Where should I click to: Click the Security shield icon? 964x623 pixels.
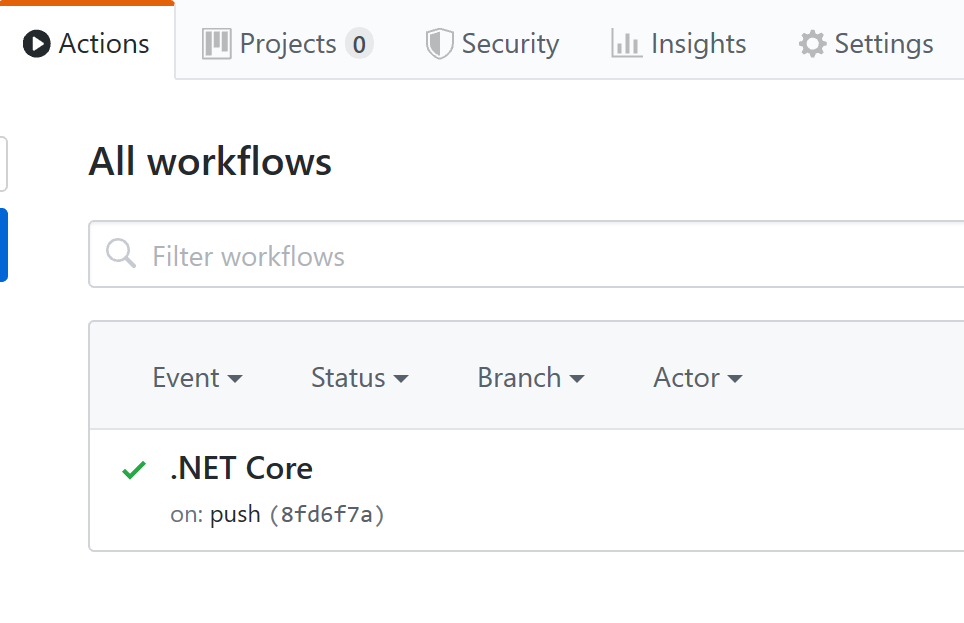pyautogui.click(x=439, y=44)
